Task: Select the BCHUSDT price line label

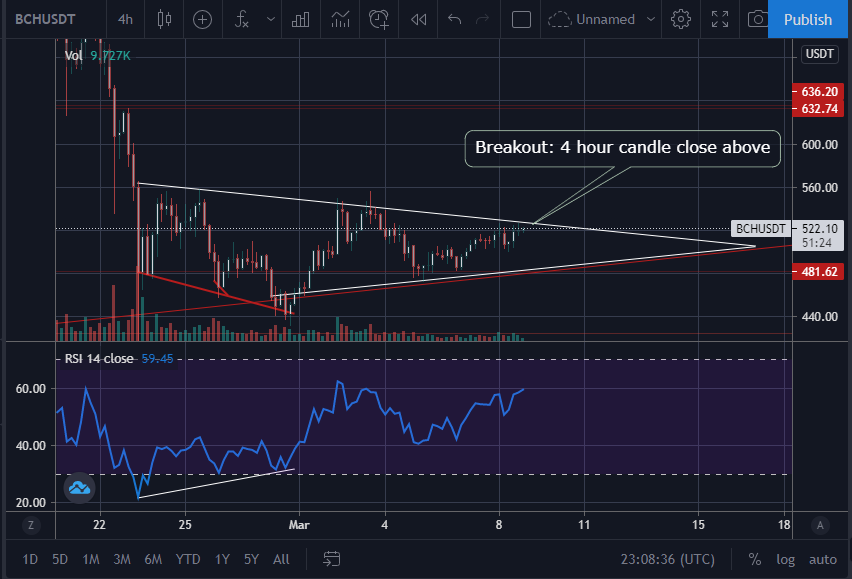Action: coord(761,229)
